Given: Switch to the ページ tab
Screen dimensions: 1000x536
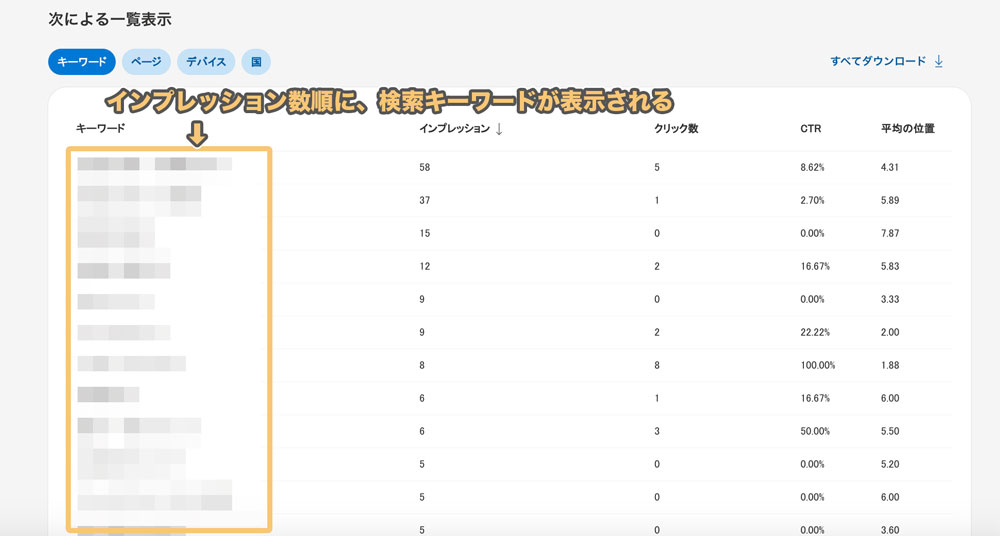Looking at the screenshot, I should tap(146, 61).
